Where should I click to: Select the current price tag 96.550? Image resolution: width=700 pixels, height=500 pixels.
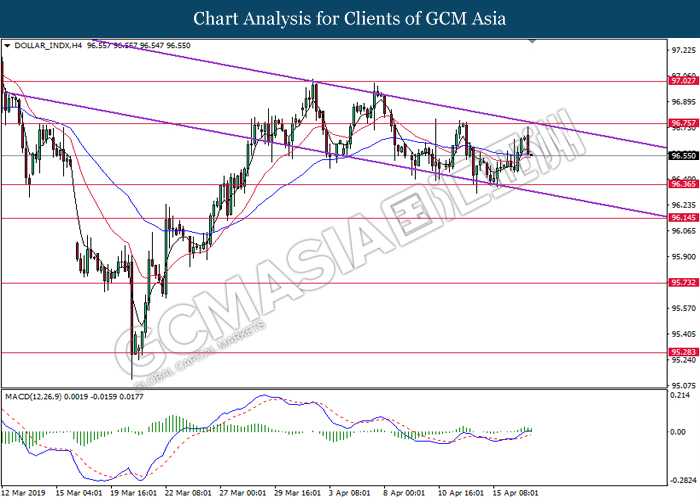[683, 156]
